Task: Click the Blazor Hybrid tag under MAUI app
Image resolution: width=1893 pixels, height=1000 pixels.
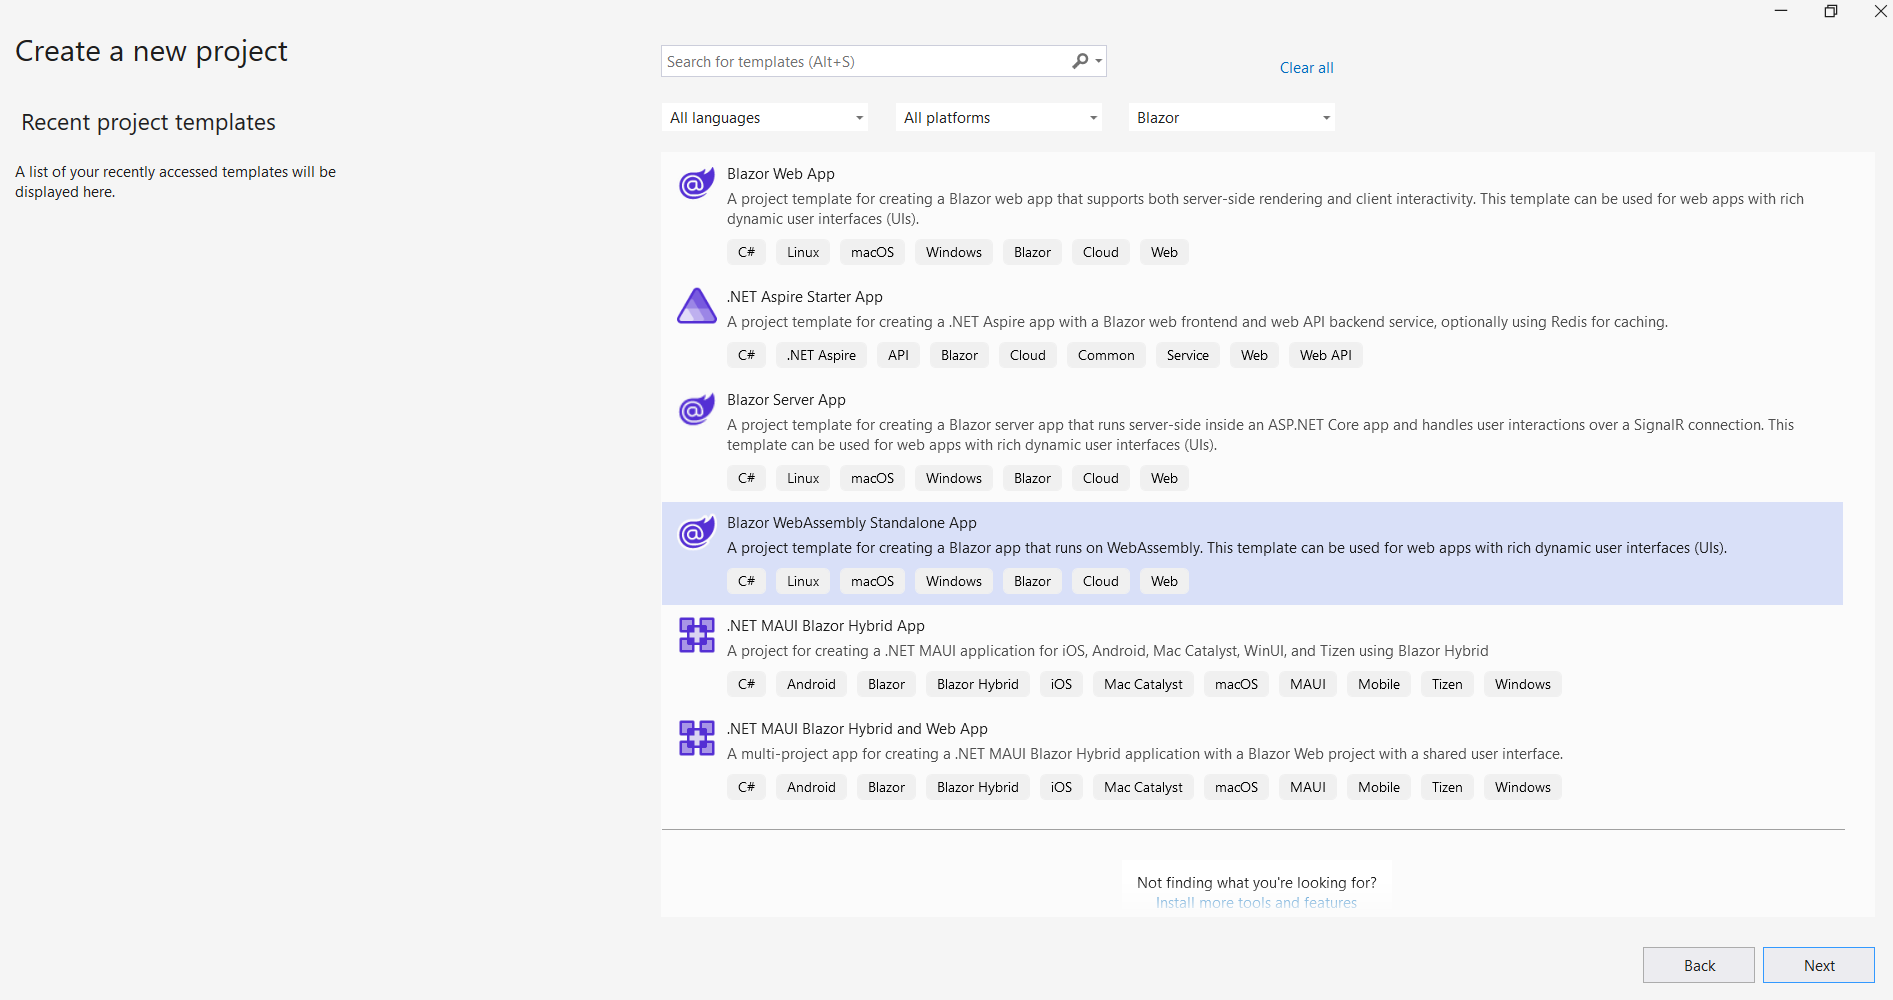Action: point(977,684)
